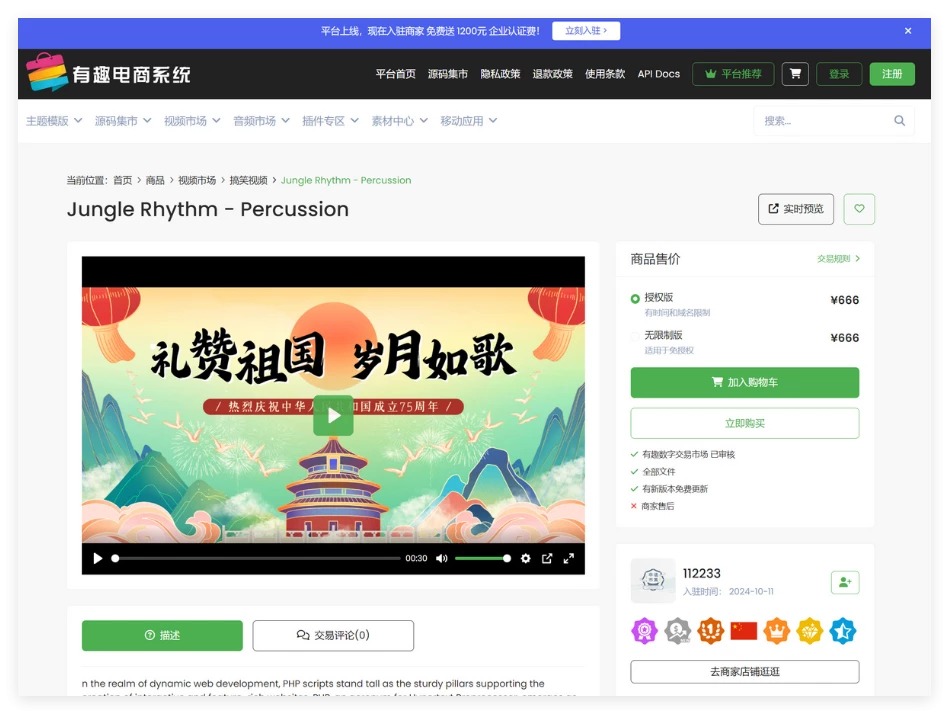Select the 授权版 license radio option
Viewport: 949px width, 714px height.
coord(635,299)
